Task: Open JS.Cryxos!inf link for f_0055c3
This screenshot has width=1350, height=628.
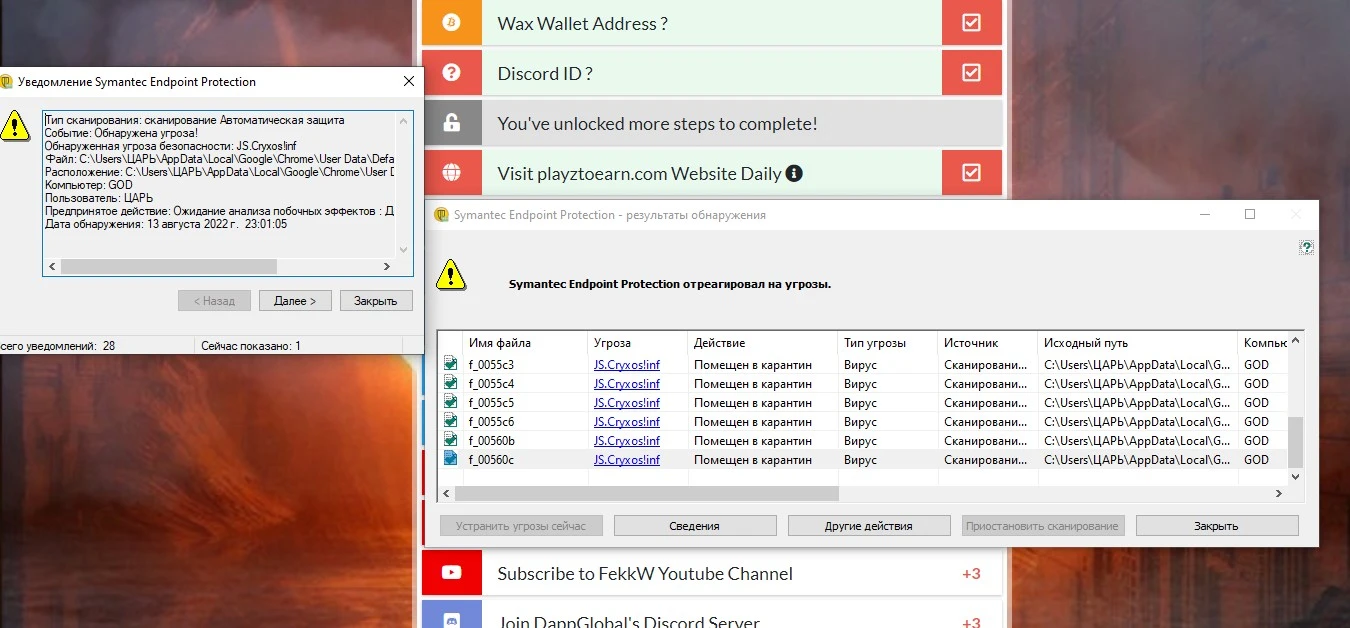Action: point(627,364)
